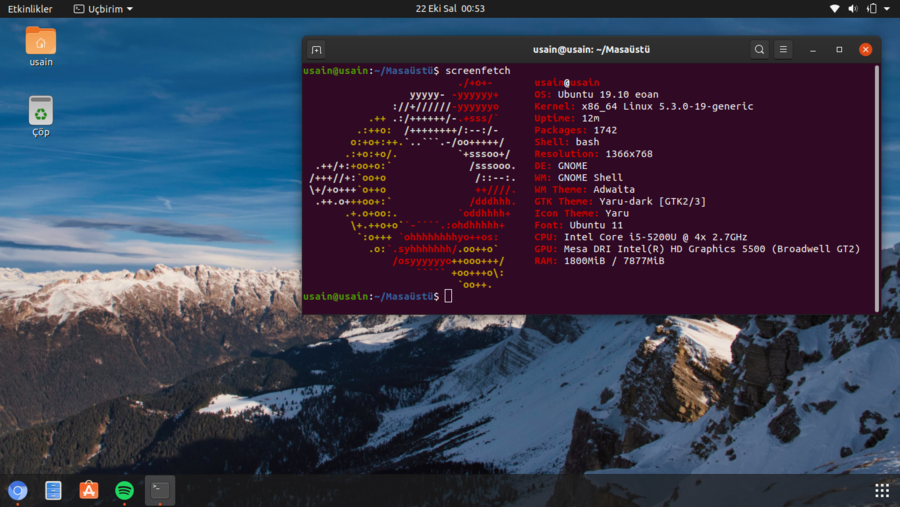
Task: Click the text Ubuntu 19.10 eoan
Action: pos(608,94)
